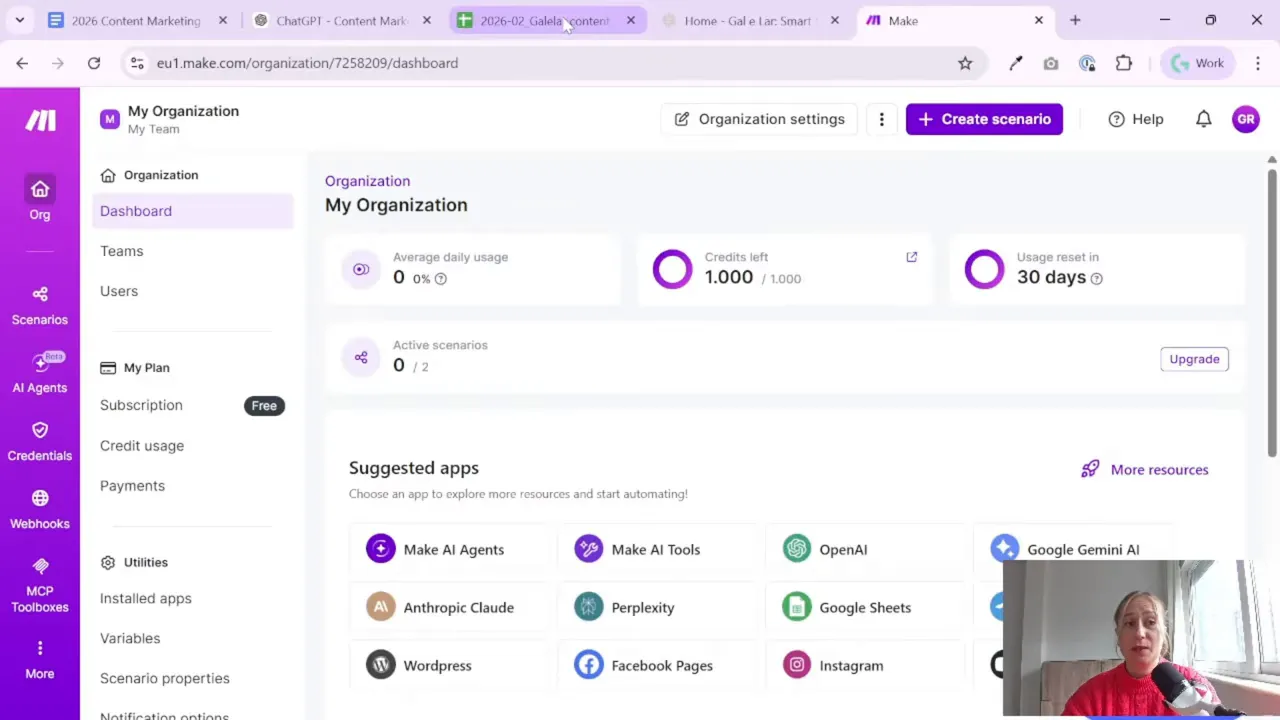This screenshot has height=720, width=1280.
Task: Open the Chrome three-dot menu
Action: tap(1257, 63)
